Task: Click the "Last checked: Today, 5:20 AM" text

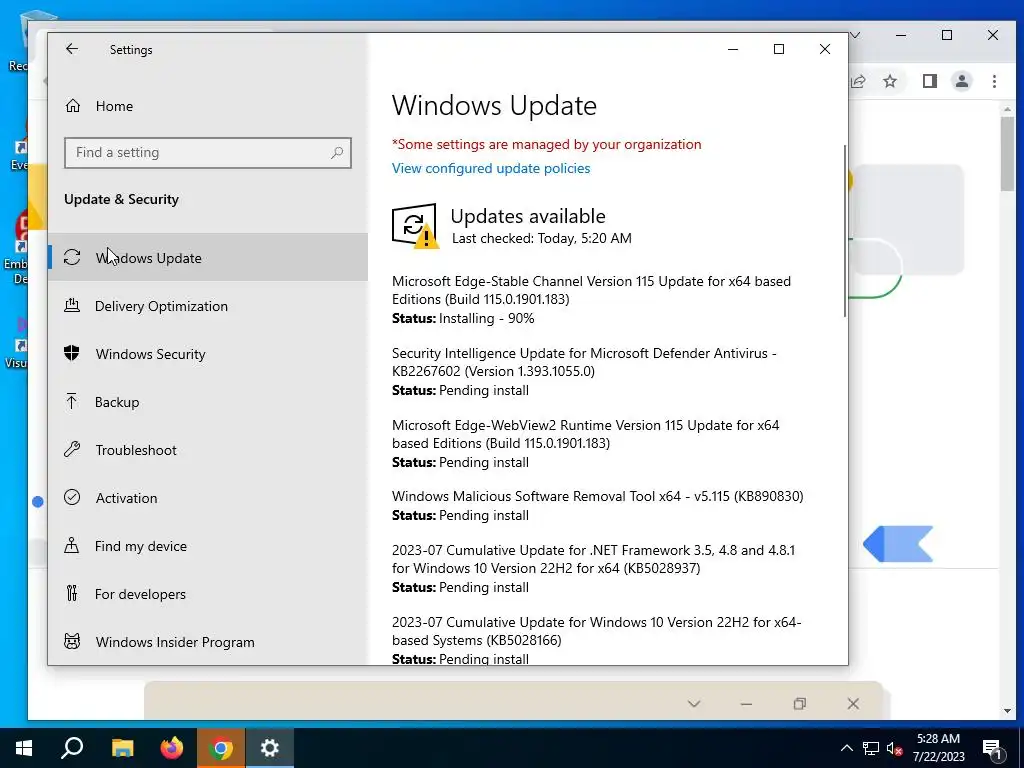Action: pos(541,238)
